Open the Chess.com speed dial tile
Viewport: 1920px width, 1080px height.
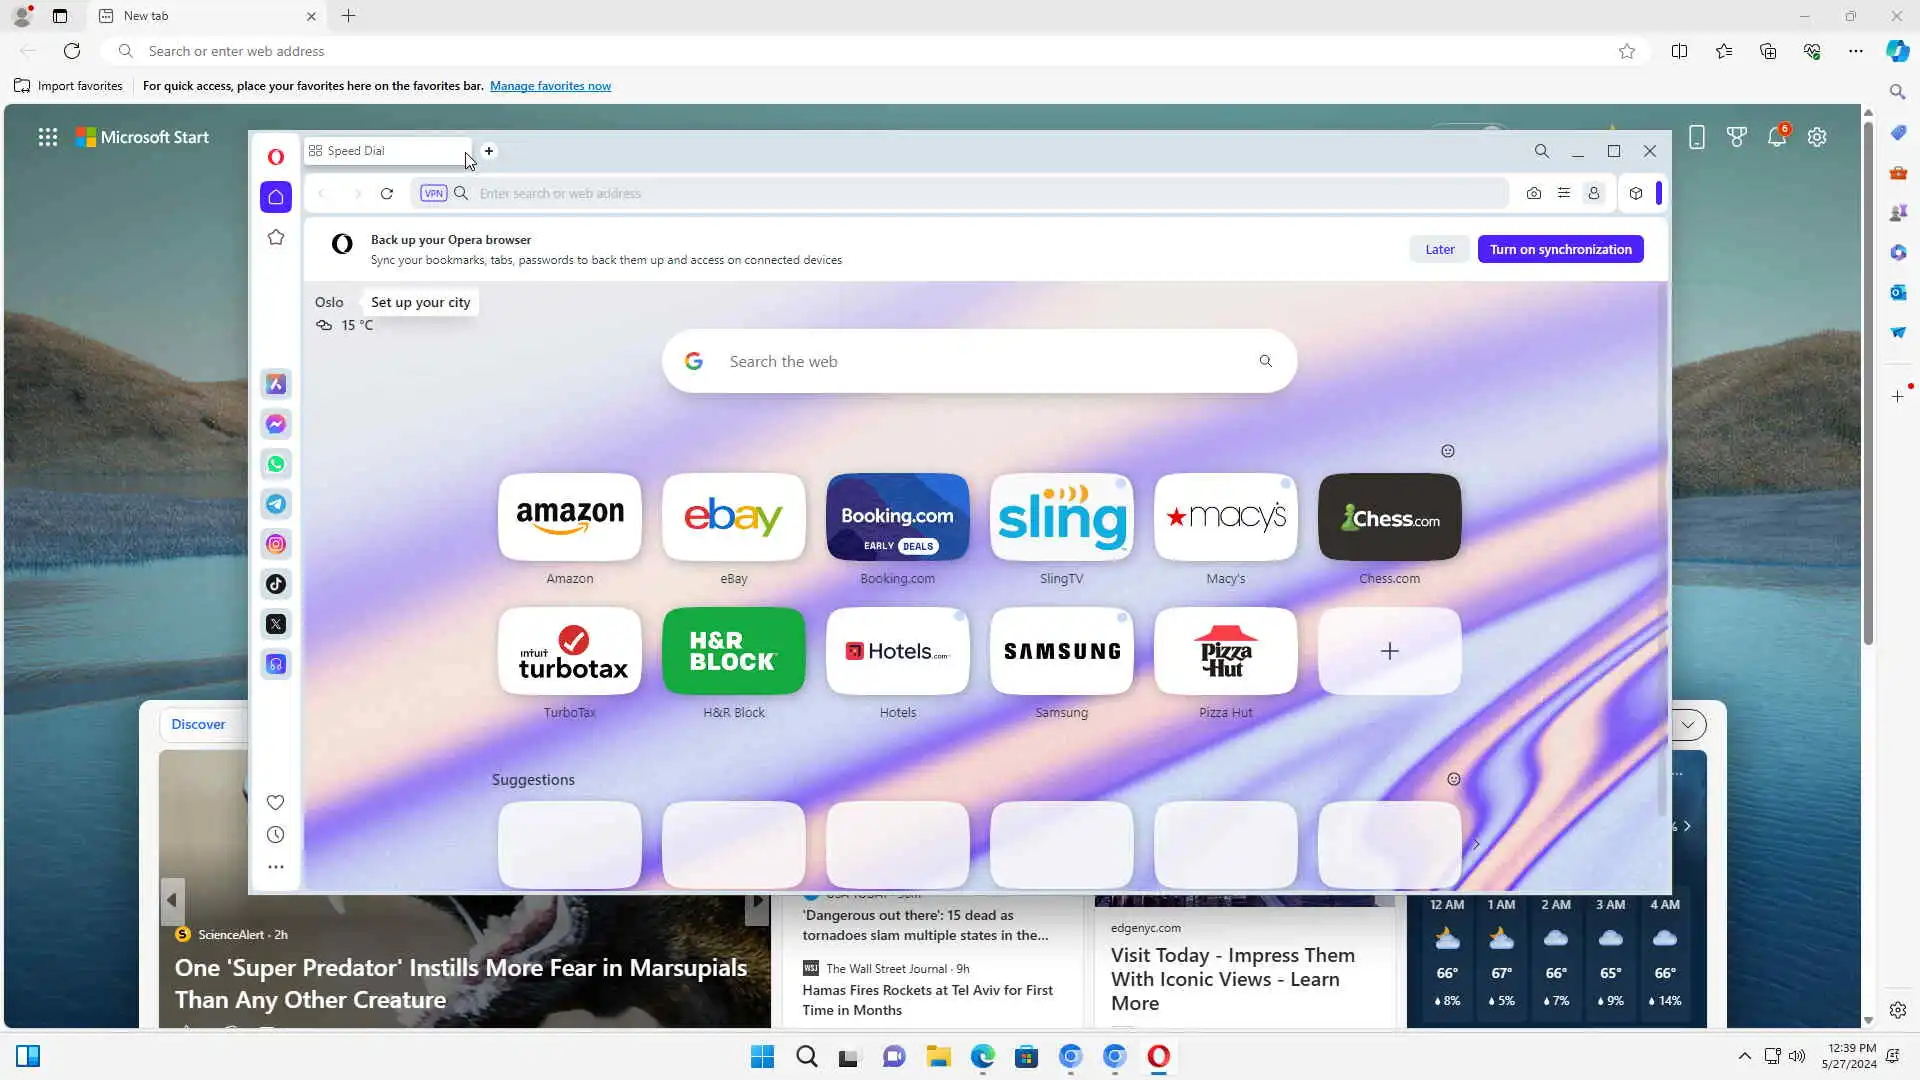(x=1389, y=517)
